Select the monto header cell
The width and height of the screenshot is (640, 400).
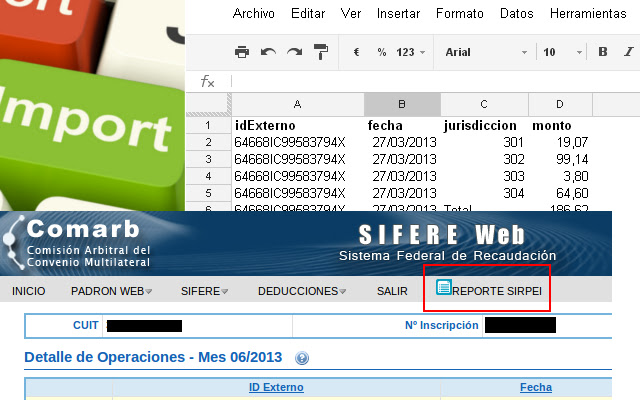(x=560, y=125)
